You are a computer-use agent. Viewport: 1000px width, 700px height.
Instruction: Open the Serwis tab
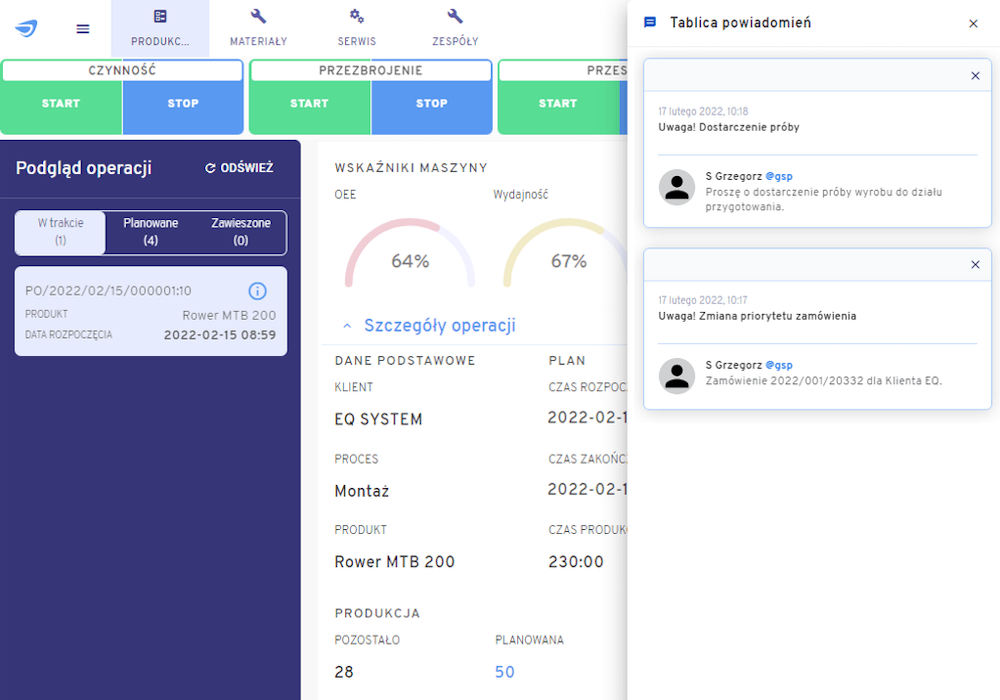pyautogui.click(x=356, y=28)
